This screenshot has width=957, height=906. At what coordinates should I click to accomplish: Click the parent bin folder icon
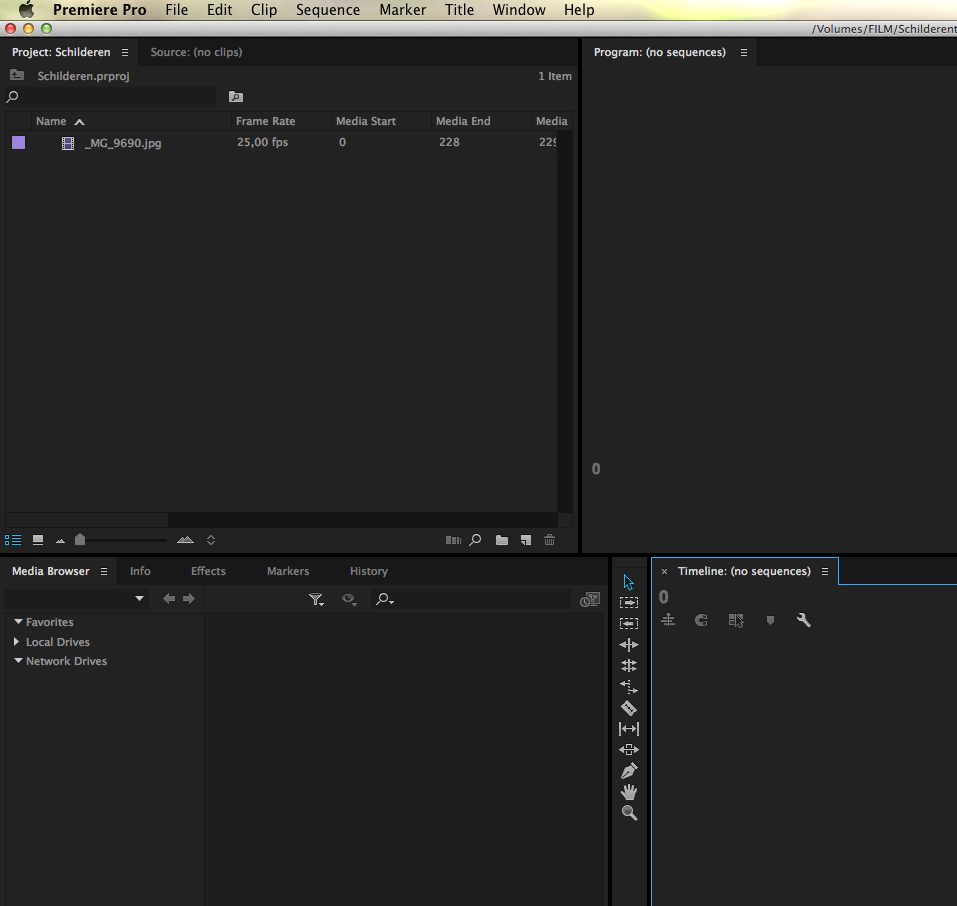tap(17, 75)
